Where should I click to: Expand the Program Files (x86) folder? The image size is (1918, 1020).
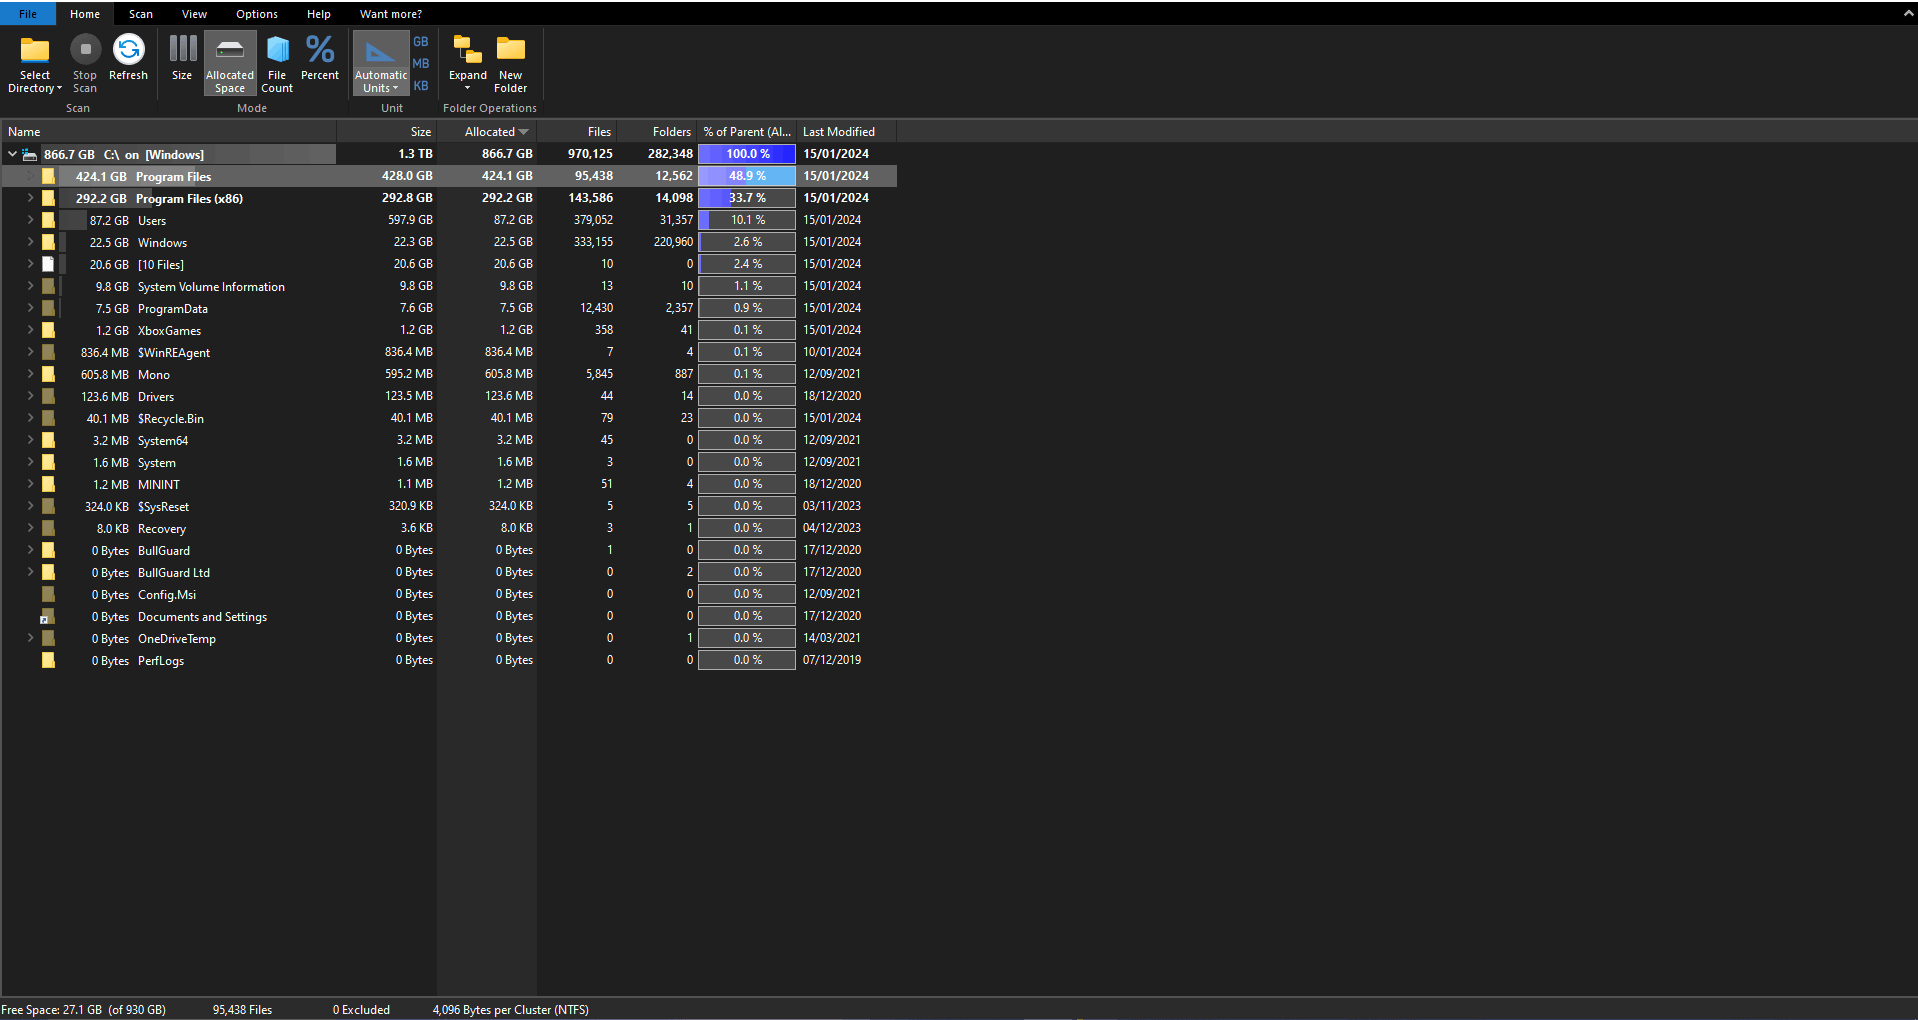[x=30, y=198]
